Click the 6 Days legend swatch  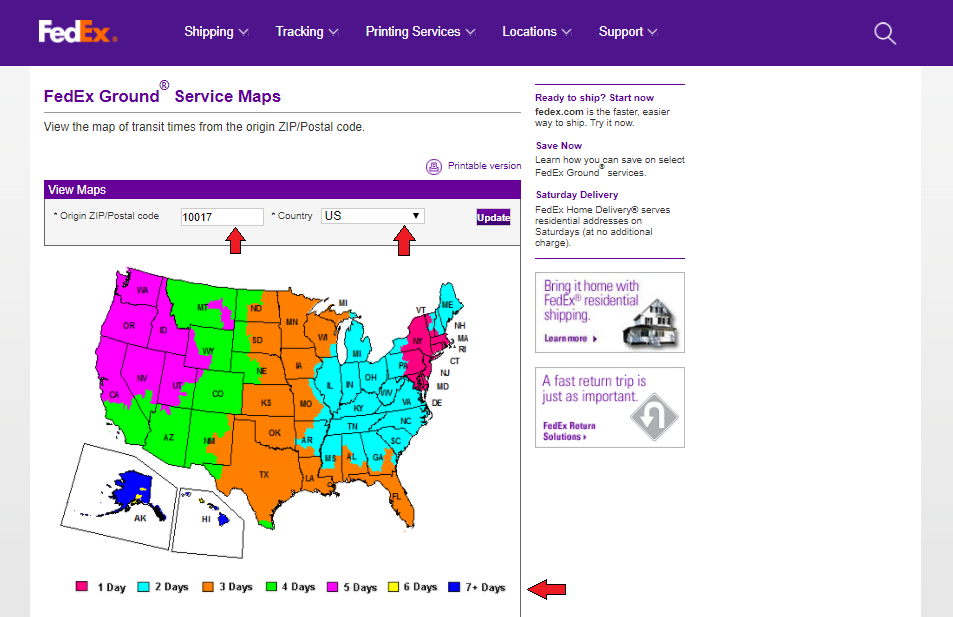click(393, 587)
